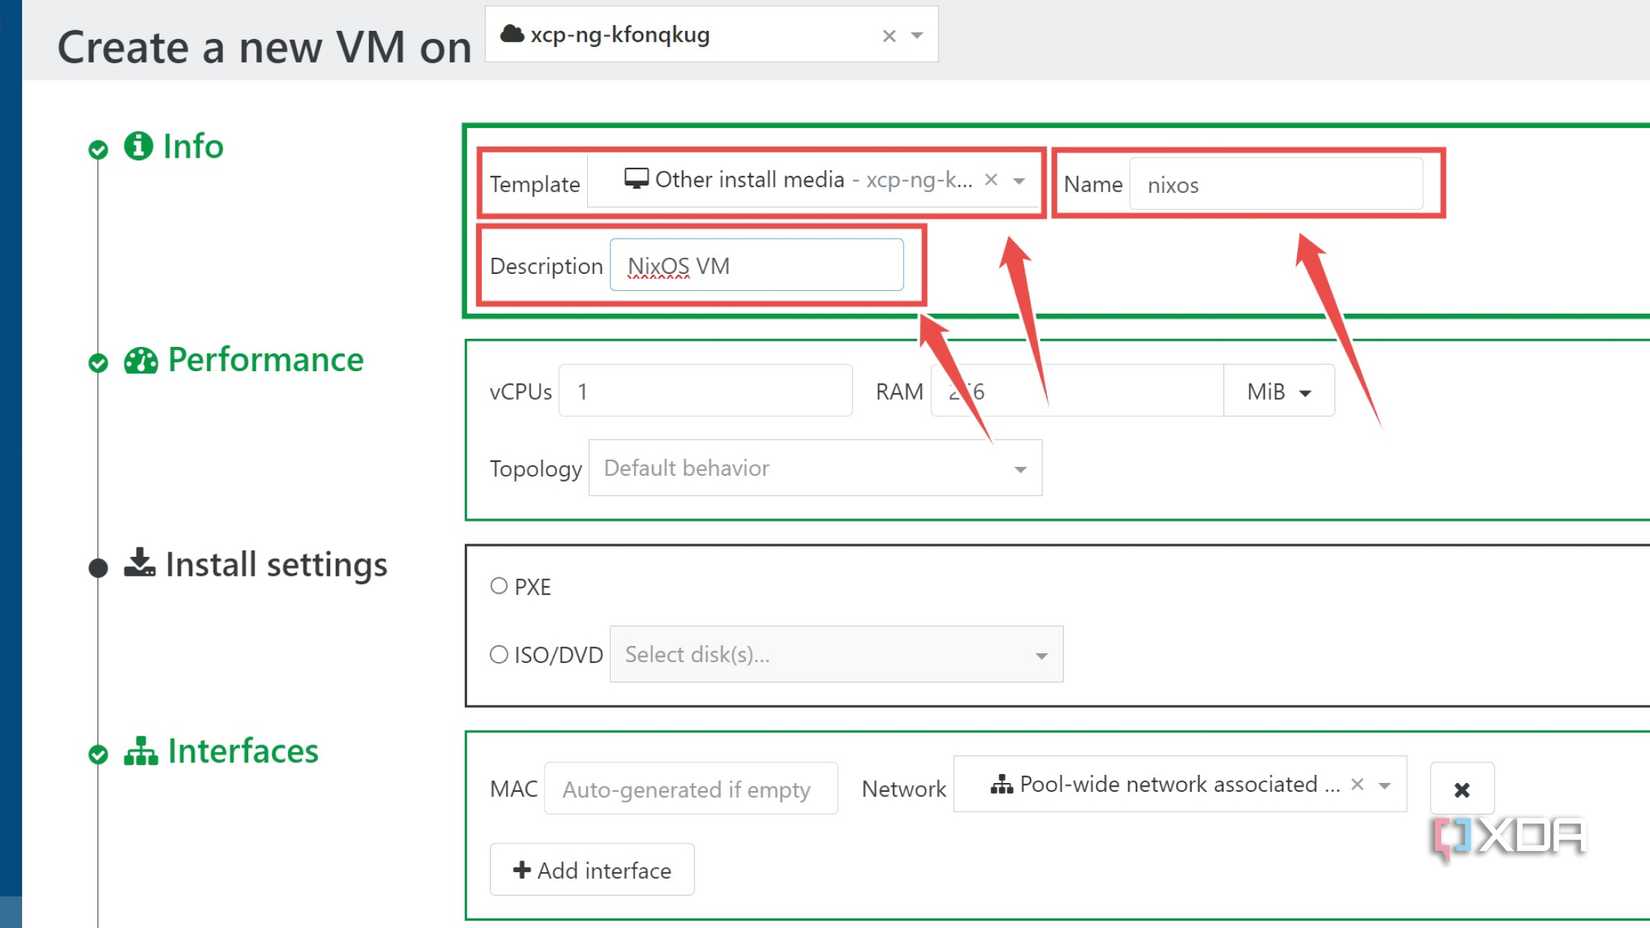Open the Template dropdown list

tap(1019, 181)
